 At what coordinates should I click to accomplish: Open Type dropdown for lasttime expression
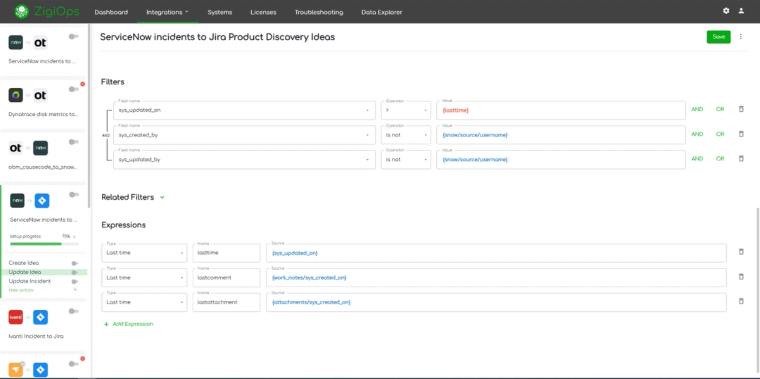coord(144,253)
